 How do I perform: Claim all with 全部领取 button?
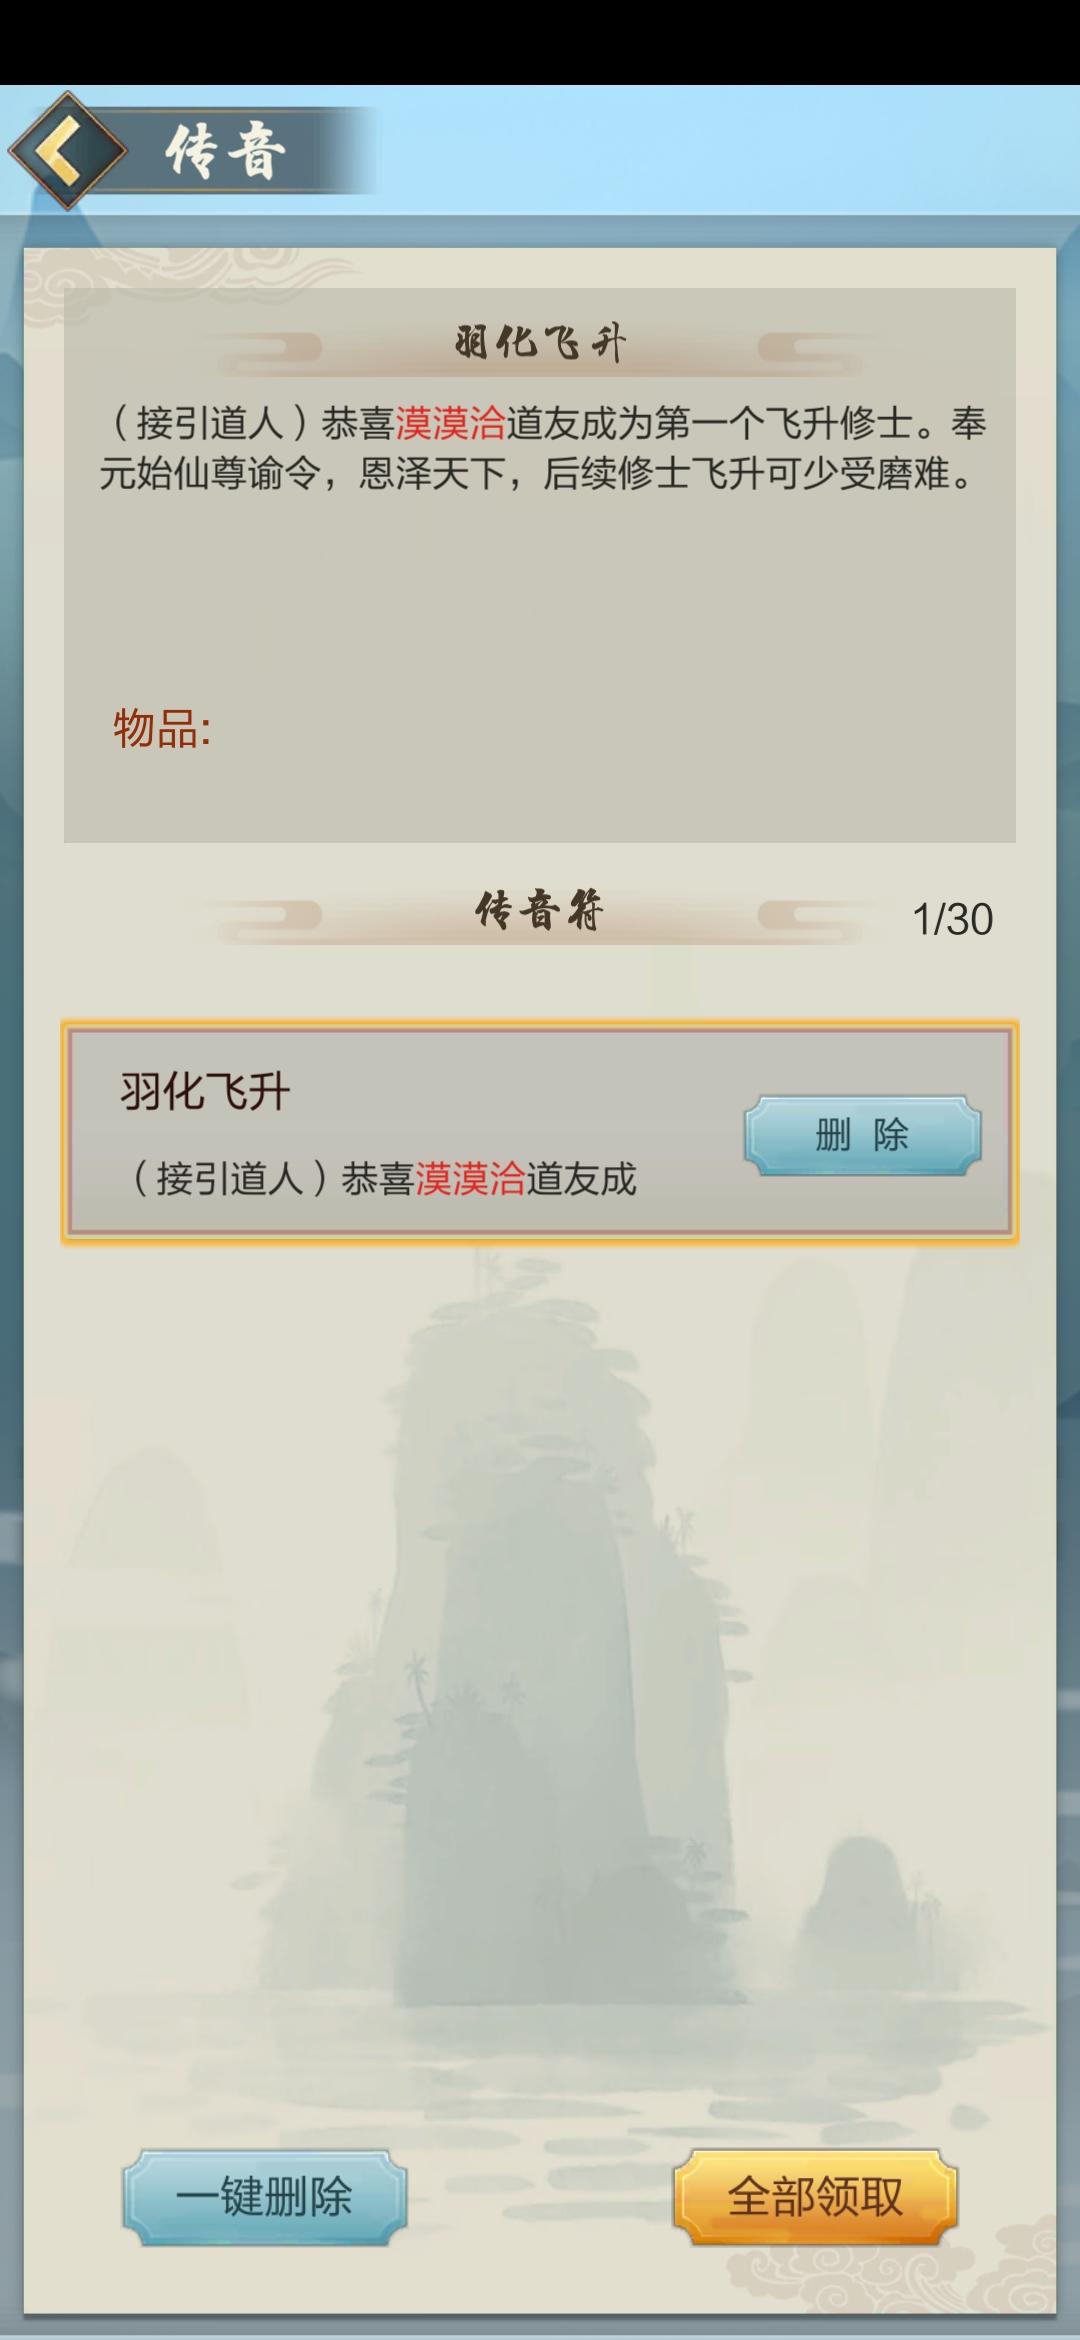815,2197
